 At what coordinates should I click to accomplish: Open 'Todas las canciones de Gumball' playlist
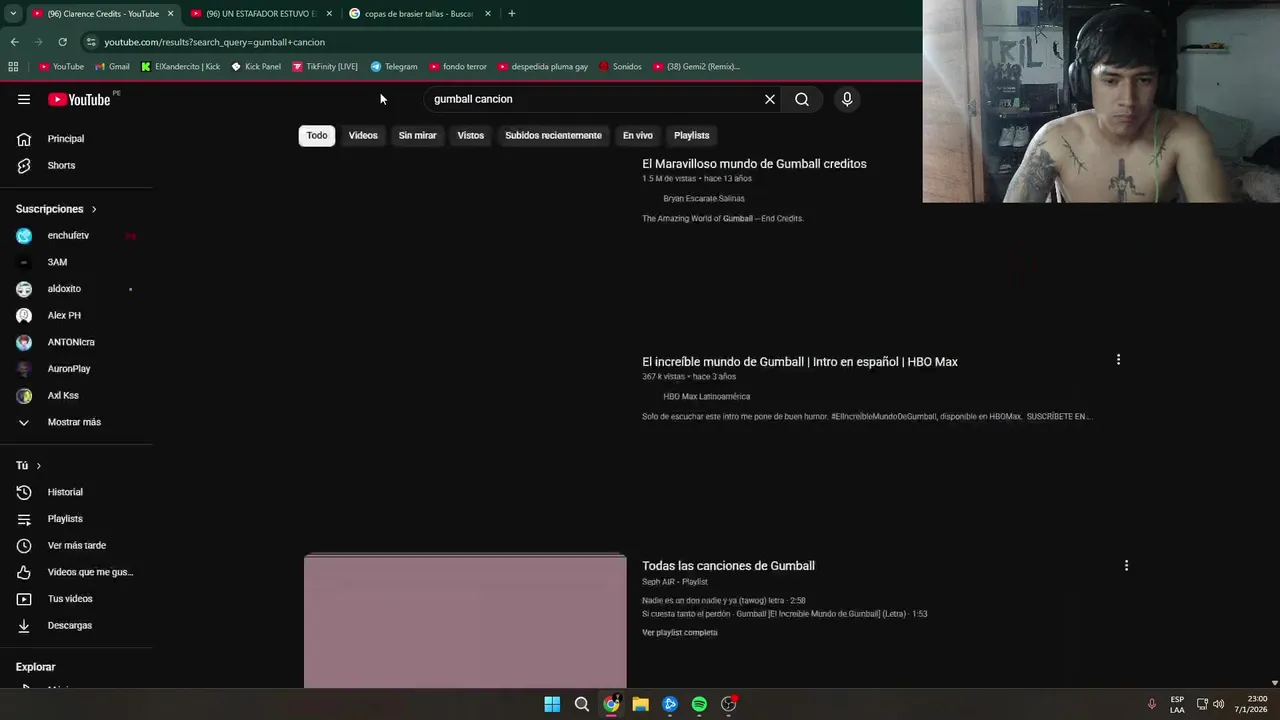(x=728, y=566)
